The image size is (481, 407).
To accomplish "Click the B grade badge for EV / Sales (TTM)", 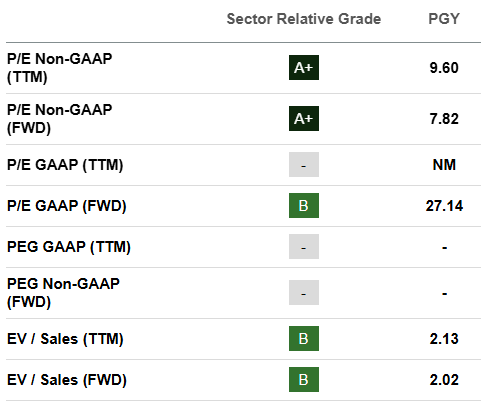I will 304,339.
